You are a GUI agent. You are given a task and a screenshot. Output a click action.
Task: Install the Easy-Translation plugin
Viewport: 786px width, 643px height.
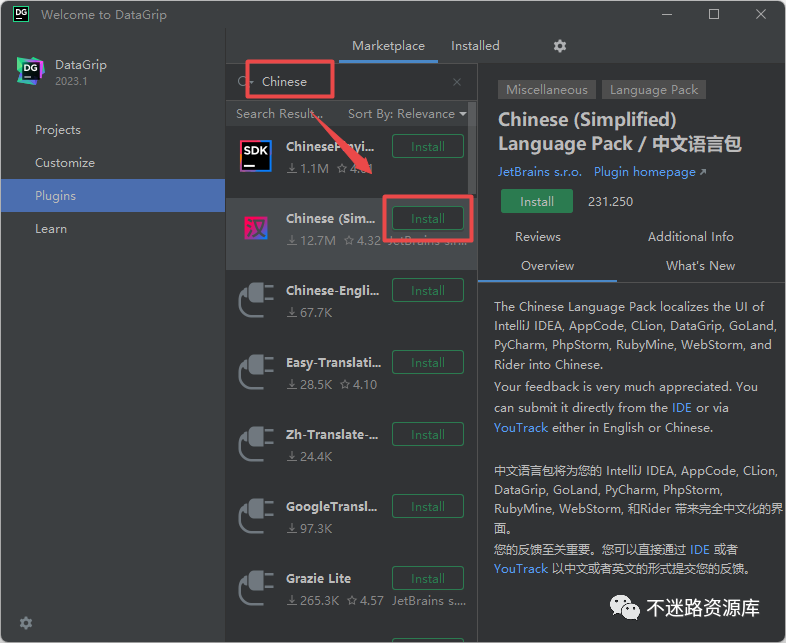(428, 362)
